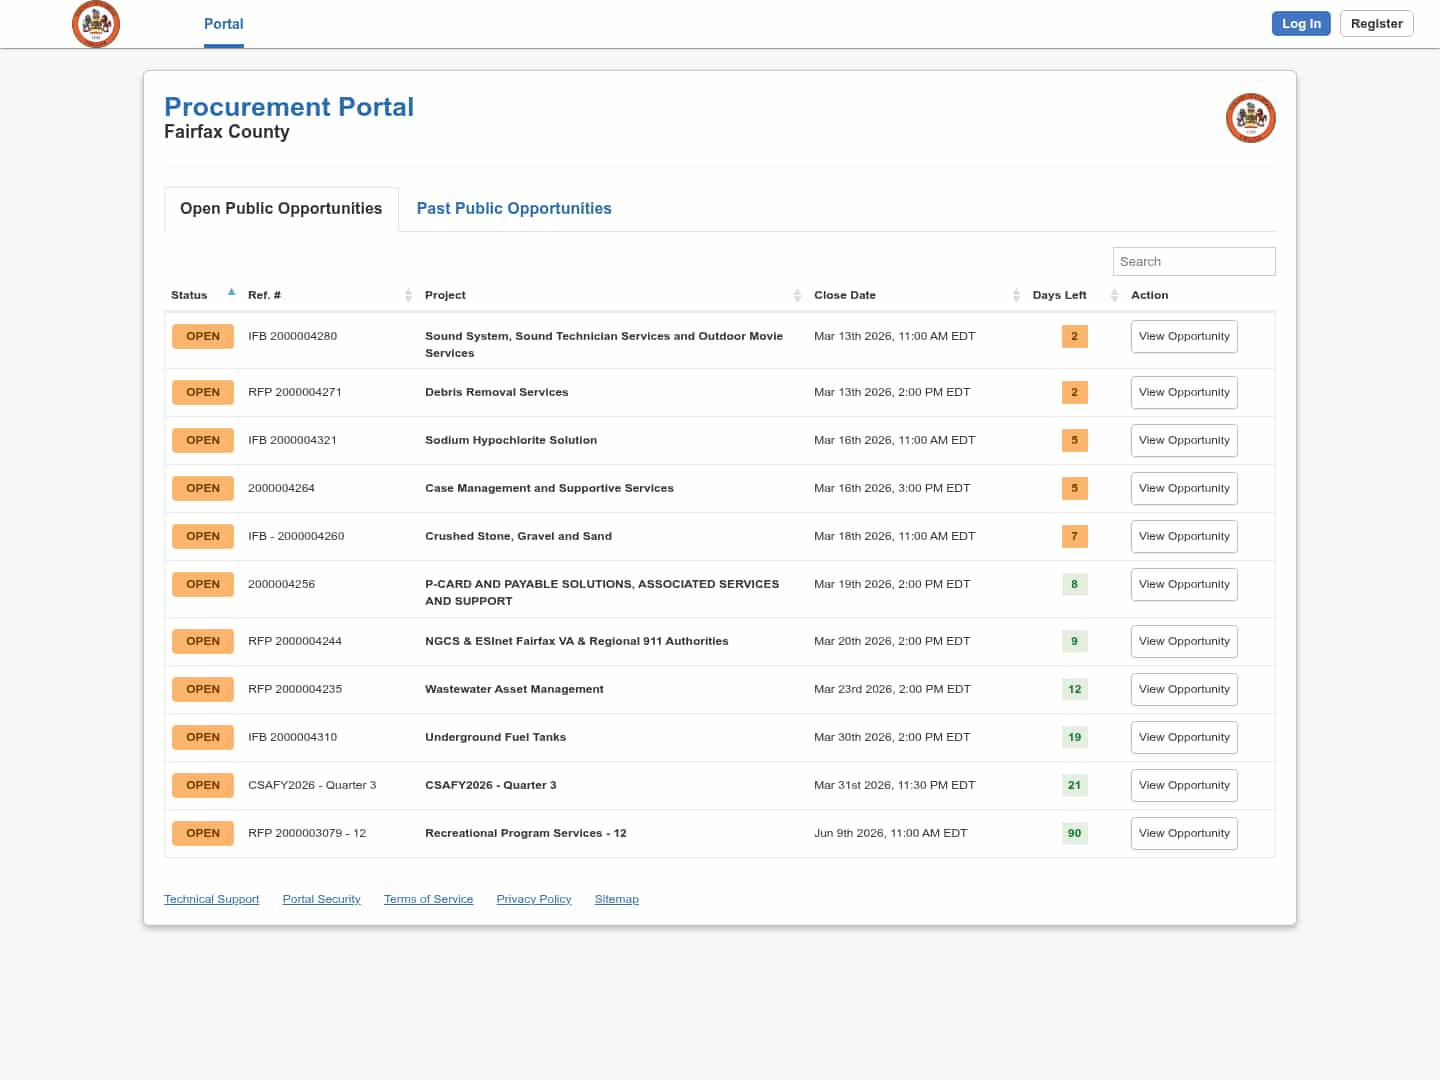Viewport: 1440px width, 1080px height.
Task: Click OPEN status badge for Debris Removal Services
Action: tap(203, 393)
